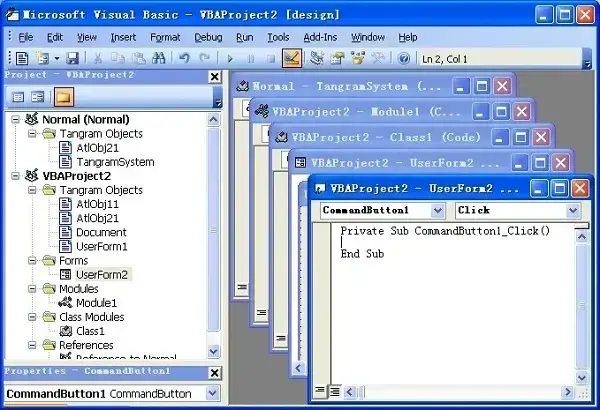Collapse the Normal (Normal) project node
Screen dimensions: 600x410
click(15, 119)
